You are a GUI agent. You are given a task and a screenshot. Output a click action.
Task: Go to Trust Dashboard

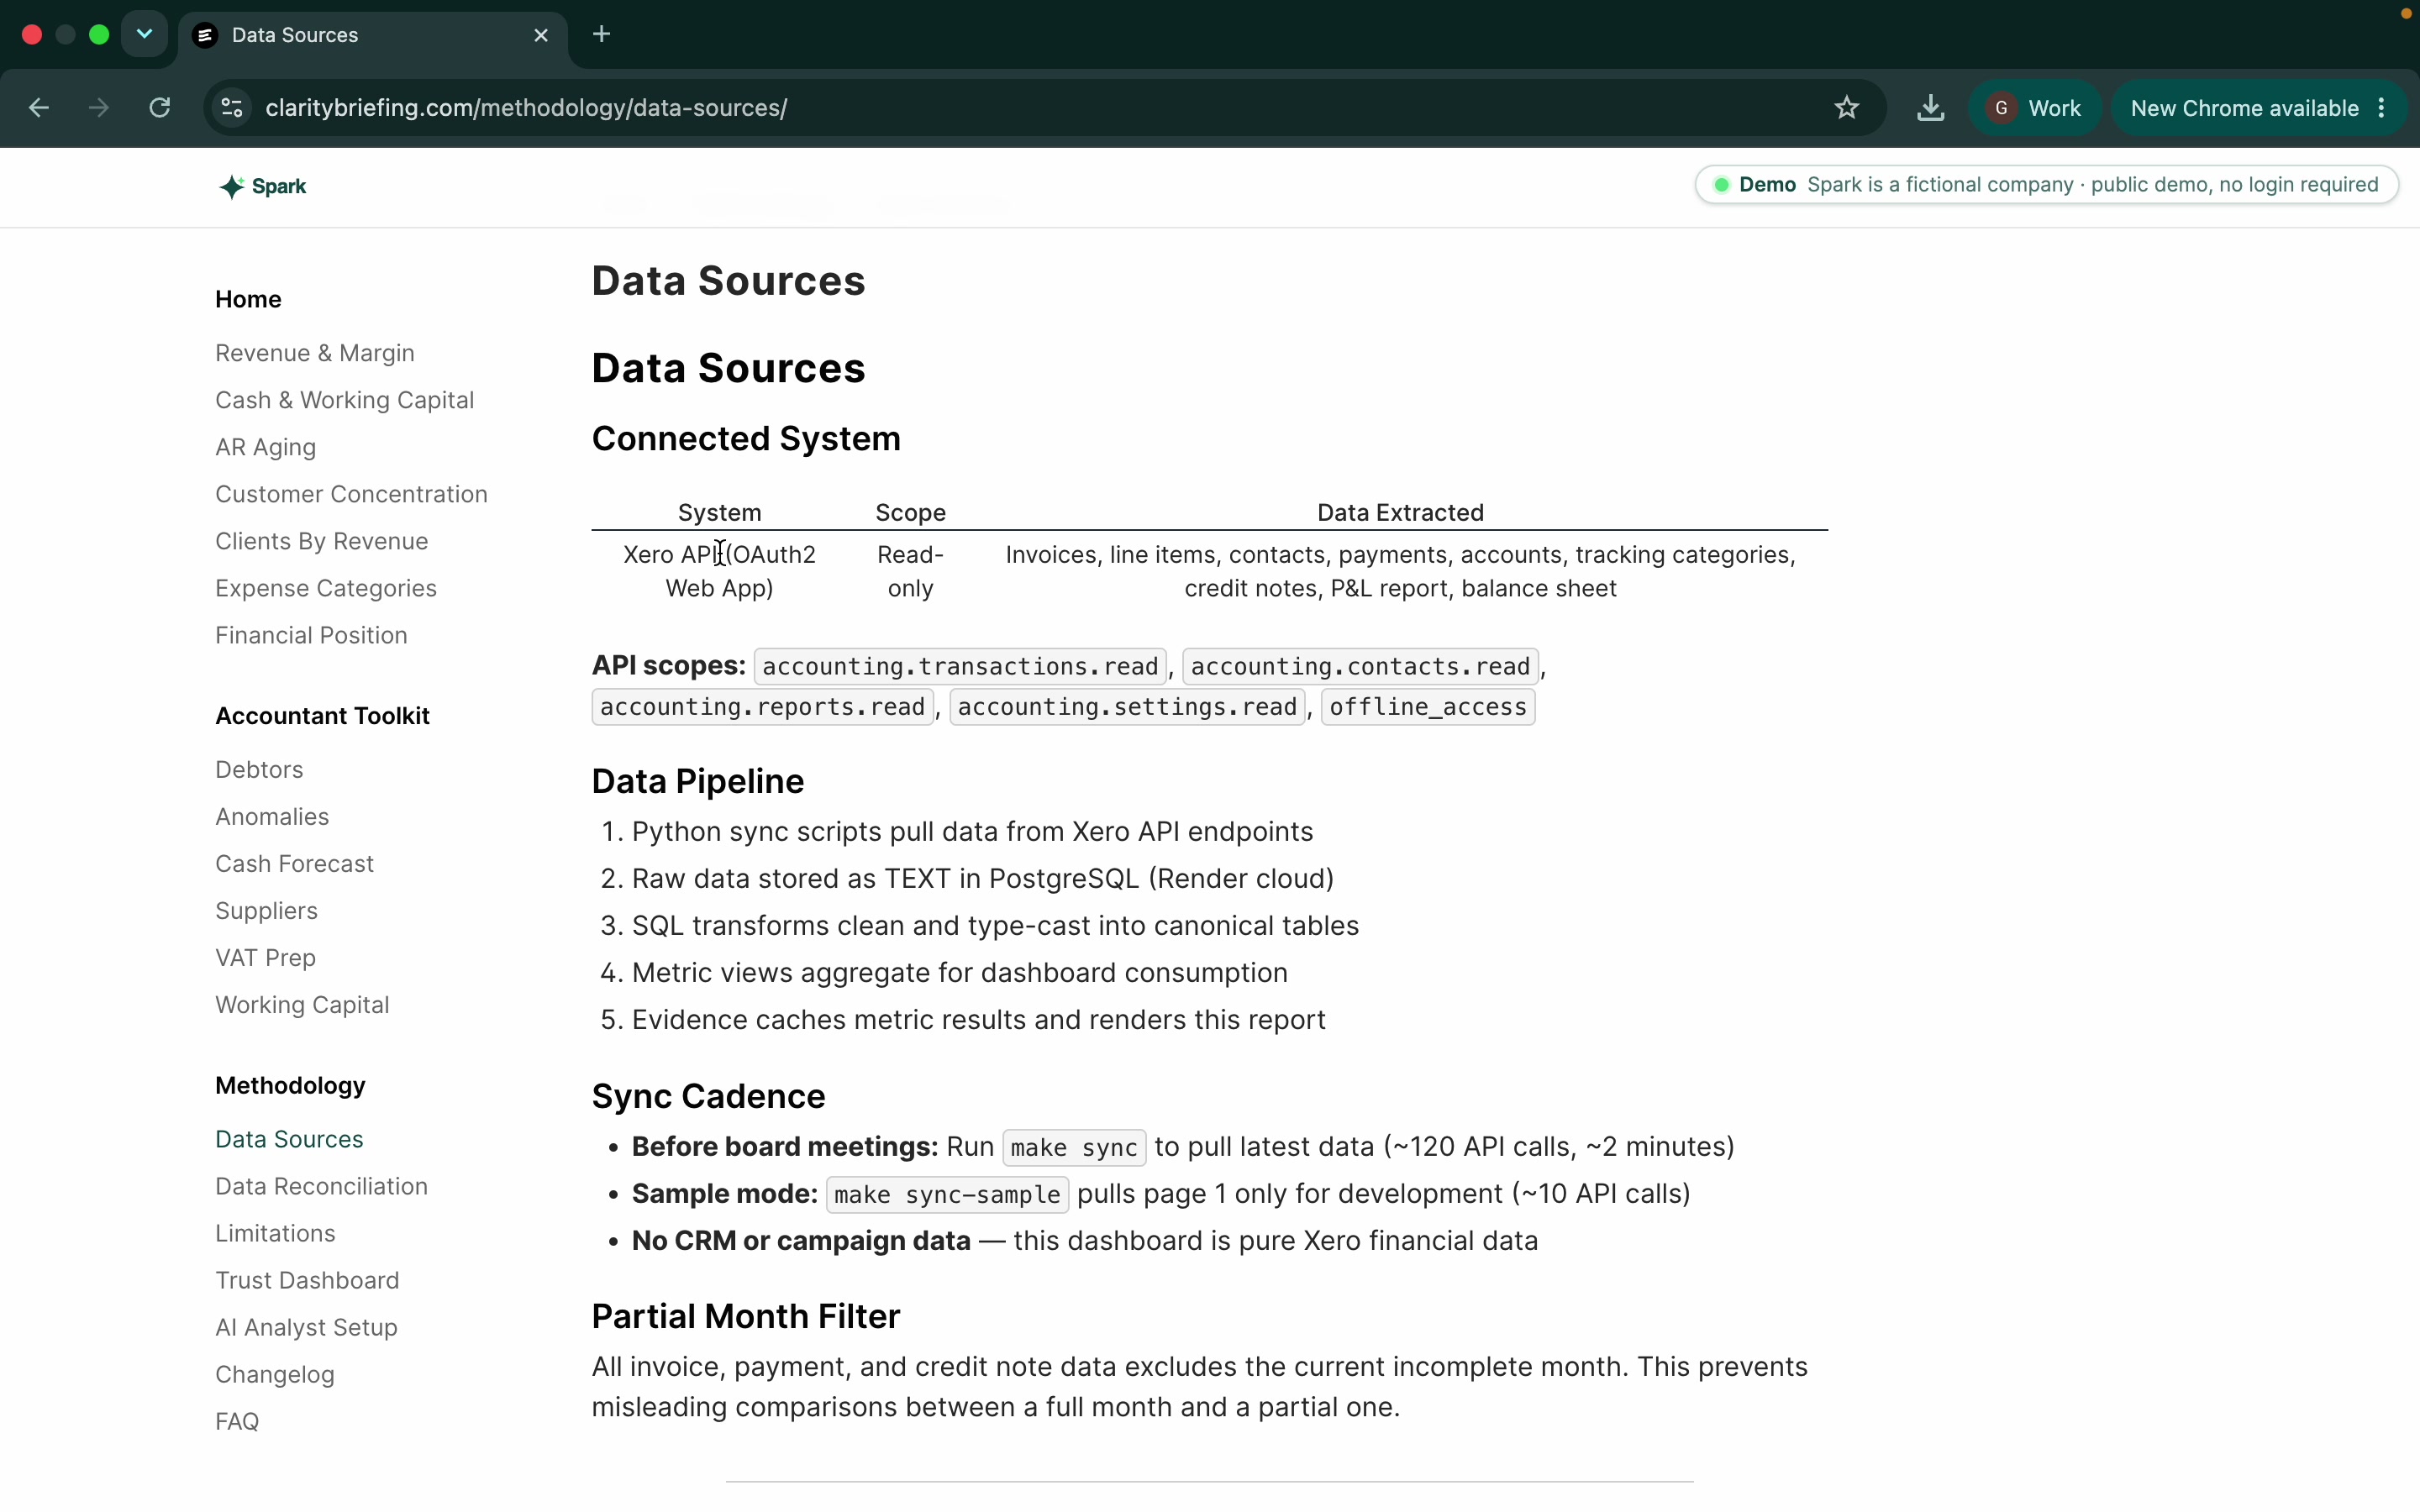pos(307,1281)
